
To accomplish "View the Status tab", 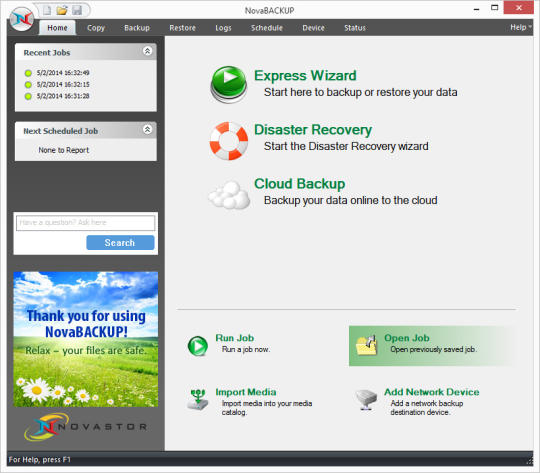I will pos(355,28).
